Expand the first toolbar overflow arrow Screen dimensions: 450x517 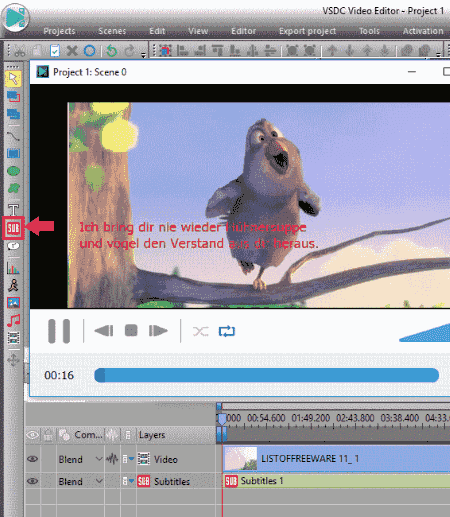pyautogui.click(x=143, y=55)
